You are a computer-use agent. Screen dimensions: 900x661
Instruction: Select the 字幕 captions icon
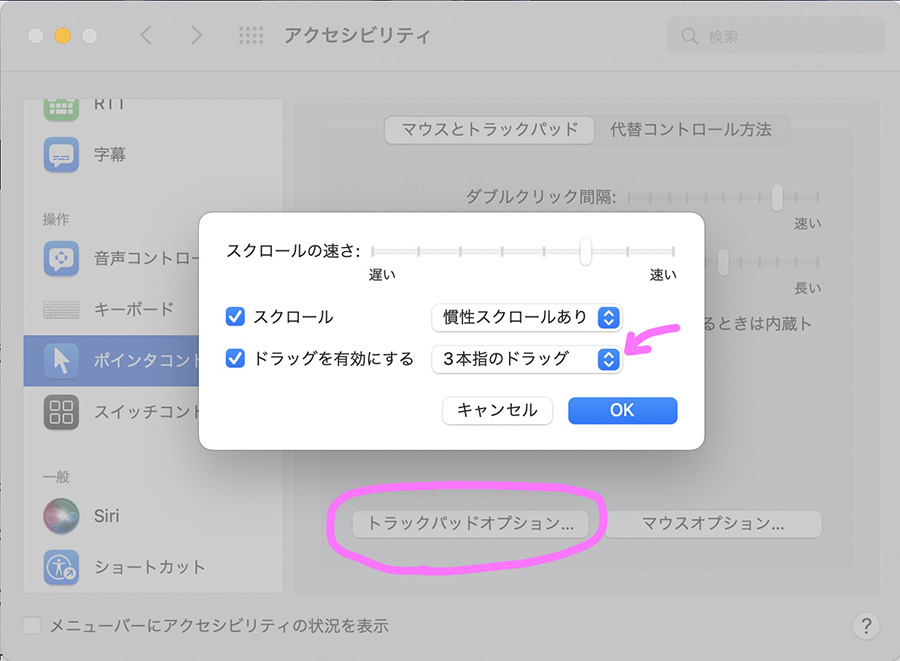point(61,154)
